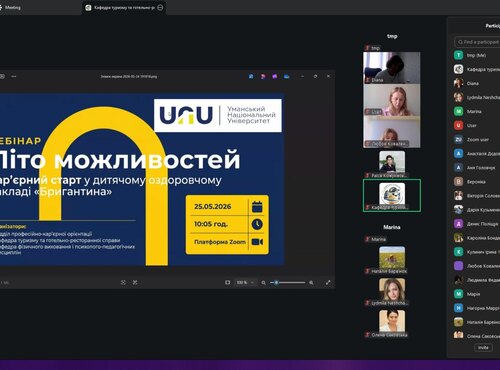The image size is (500, 370).
Task: Select participant Марія in the list
Action: click(x=477, y=294)
